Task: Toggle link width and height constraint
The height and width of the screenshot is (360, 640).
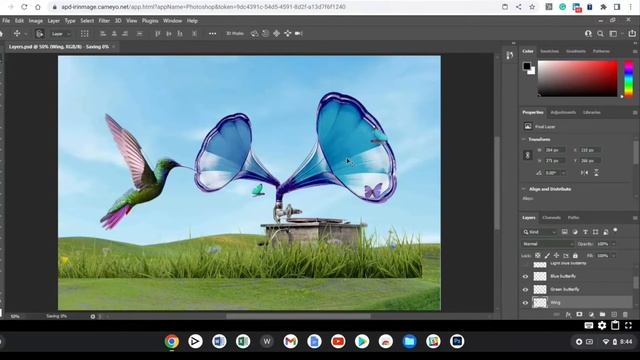Action: 527,156
